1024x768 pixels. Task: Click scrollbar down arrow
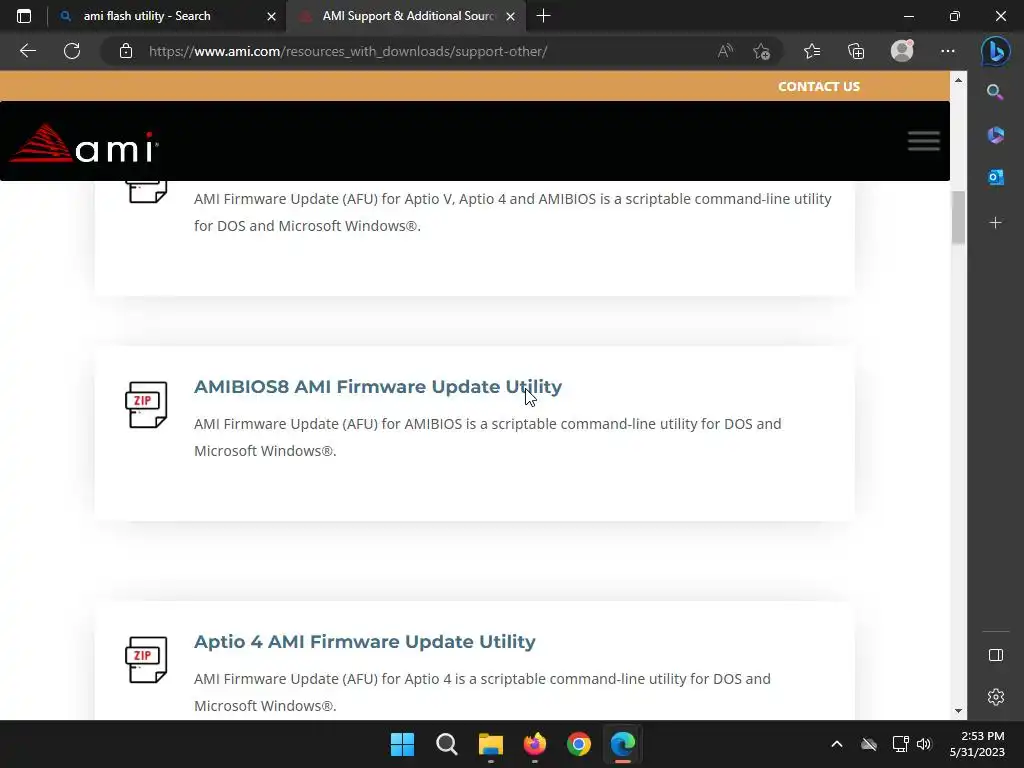point(958,711)
